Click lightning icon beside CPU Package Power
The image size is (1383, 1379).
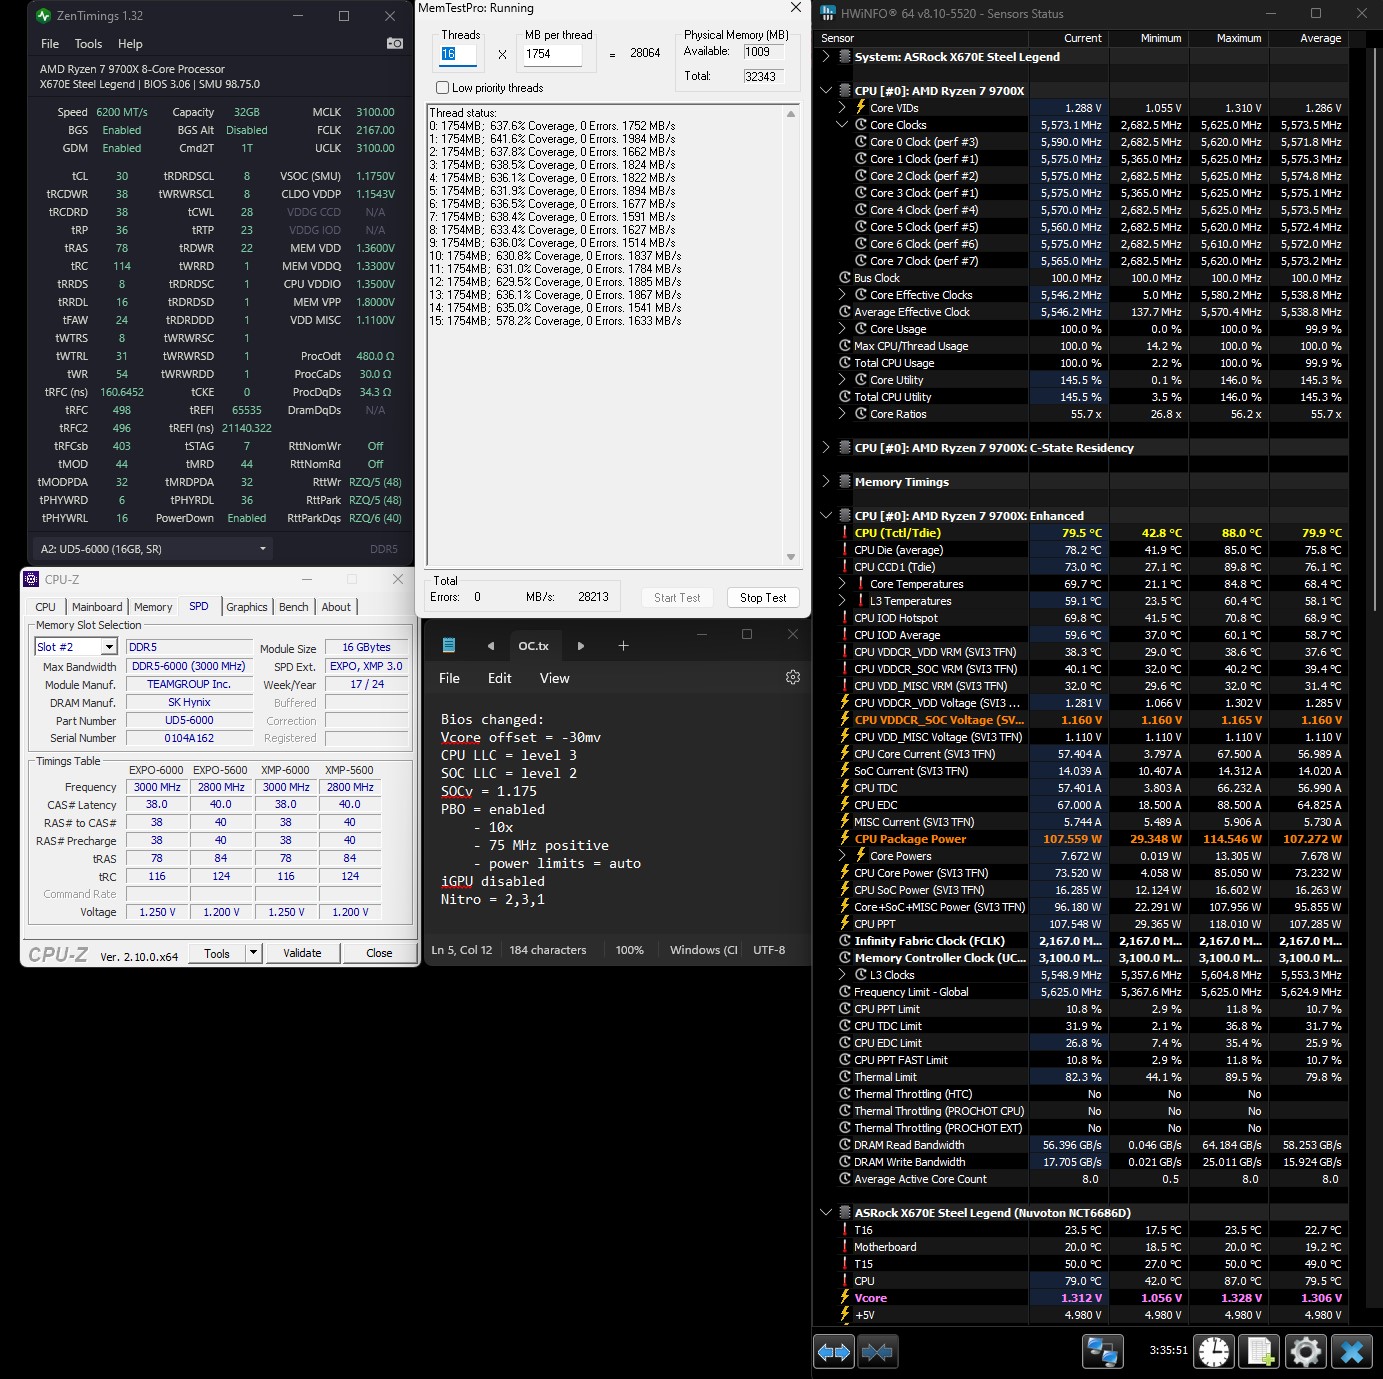pos(845,839)
